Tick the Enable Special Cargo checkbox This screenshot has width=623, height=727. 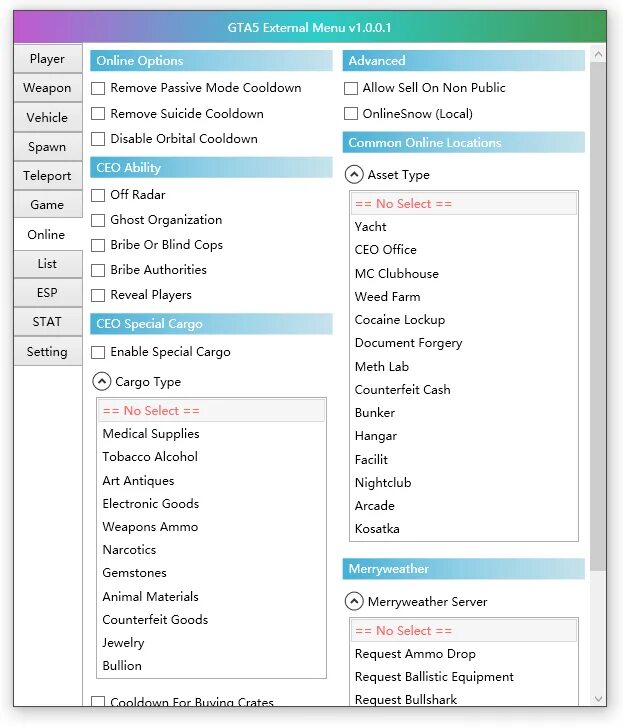[x=98, y=352]
